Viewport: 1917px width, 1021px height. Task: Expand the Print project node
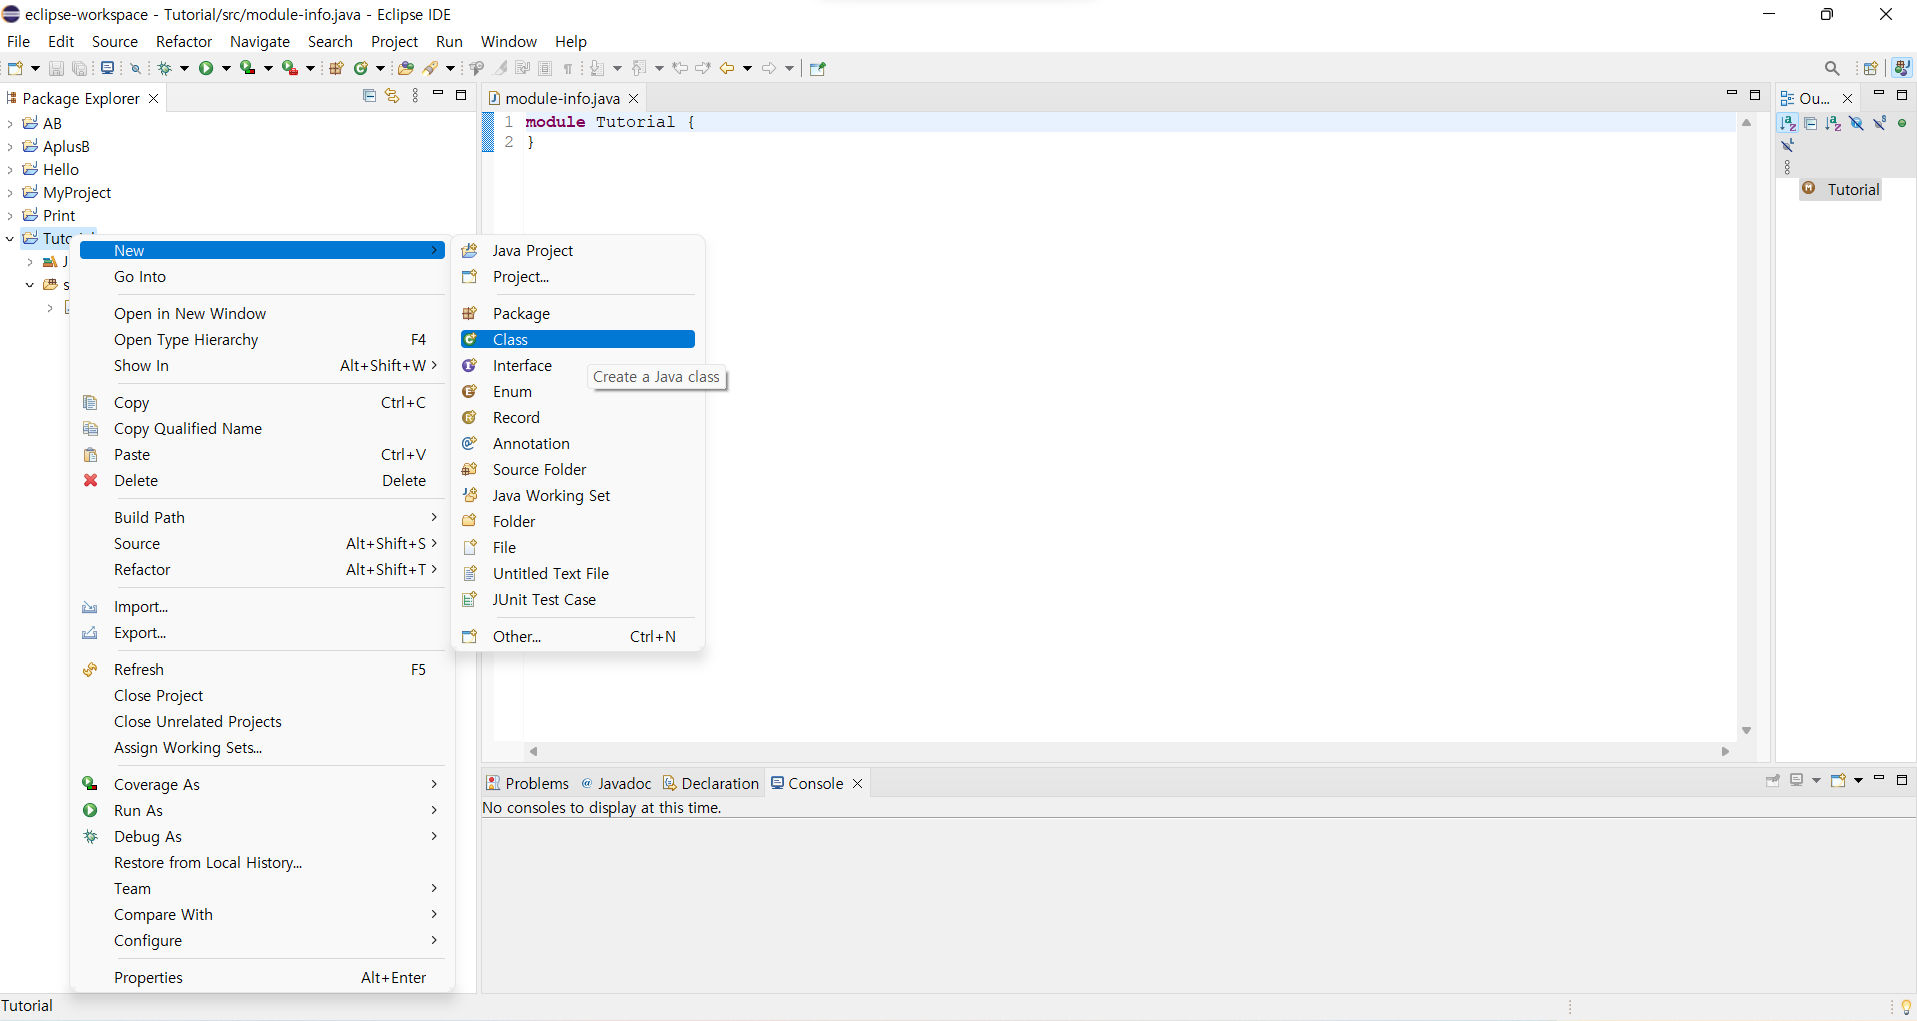tap(10, 215)
